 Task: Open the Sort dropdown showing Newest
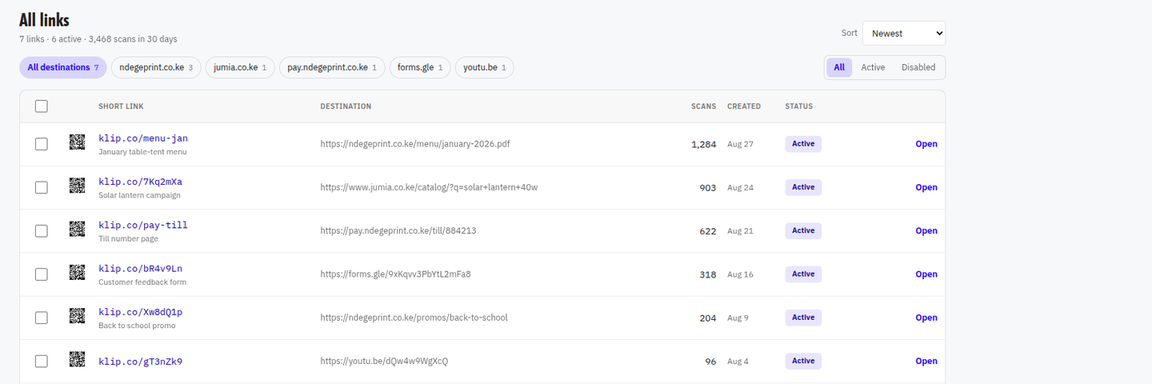(x=904, y=33)
